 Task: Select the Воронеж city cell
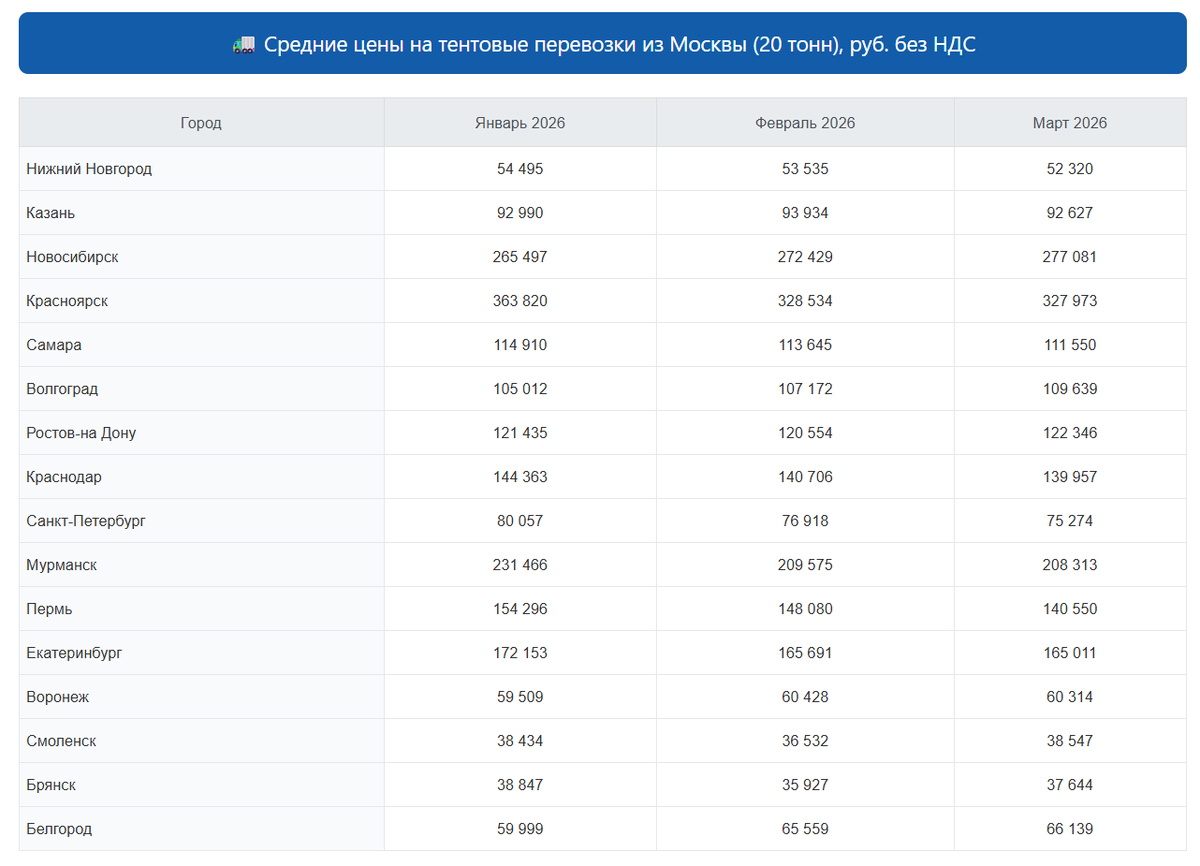(x=58, y=697)
